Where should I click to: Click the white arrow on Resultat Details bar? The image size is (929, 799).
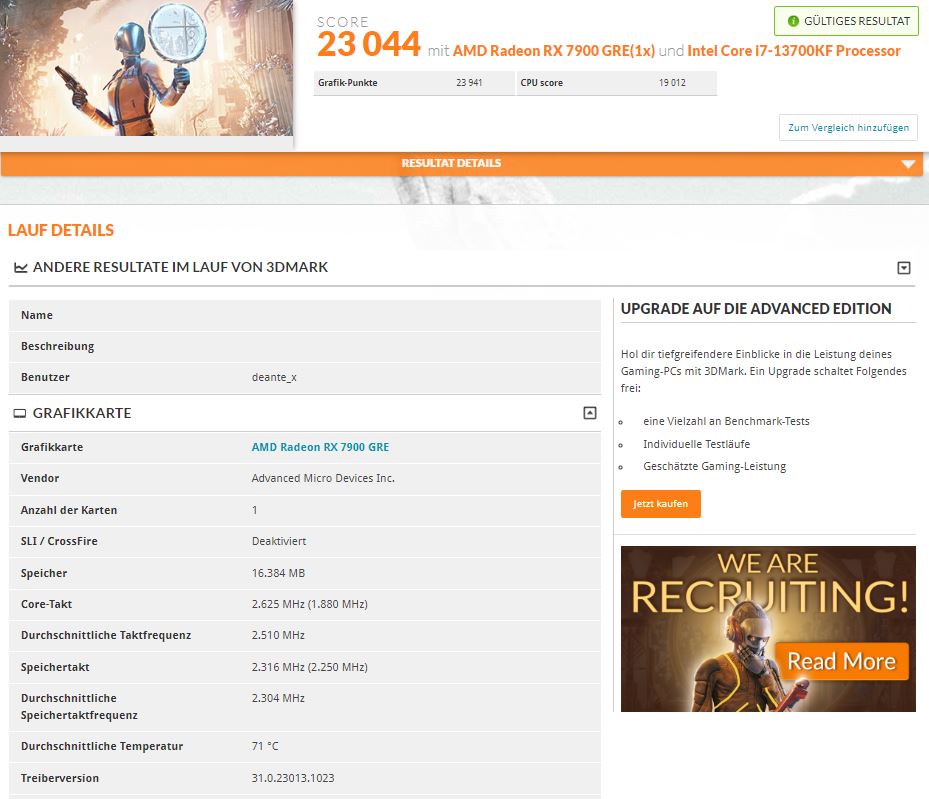coord(908,164)
